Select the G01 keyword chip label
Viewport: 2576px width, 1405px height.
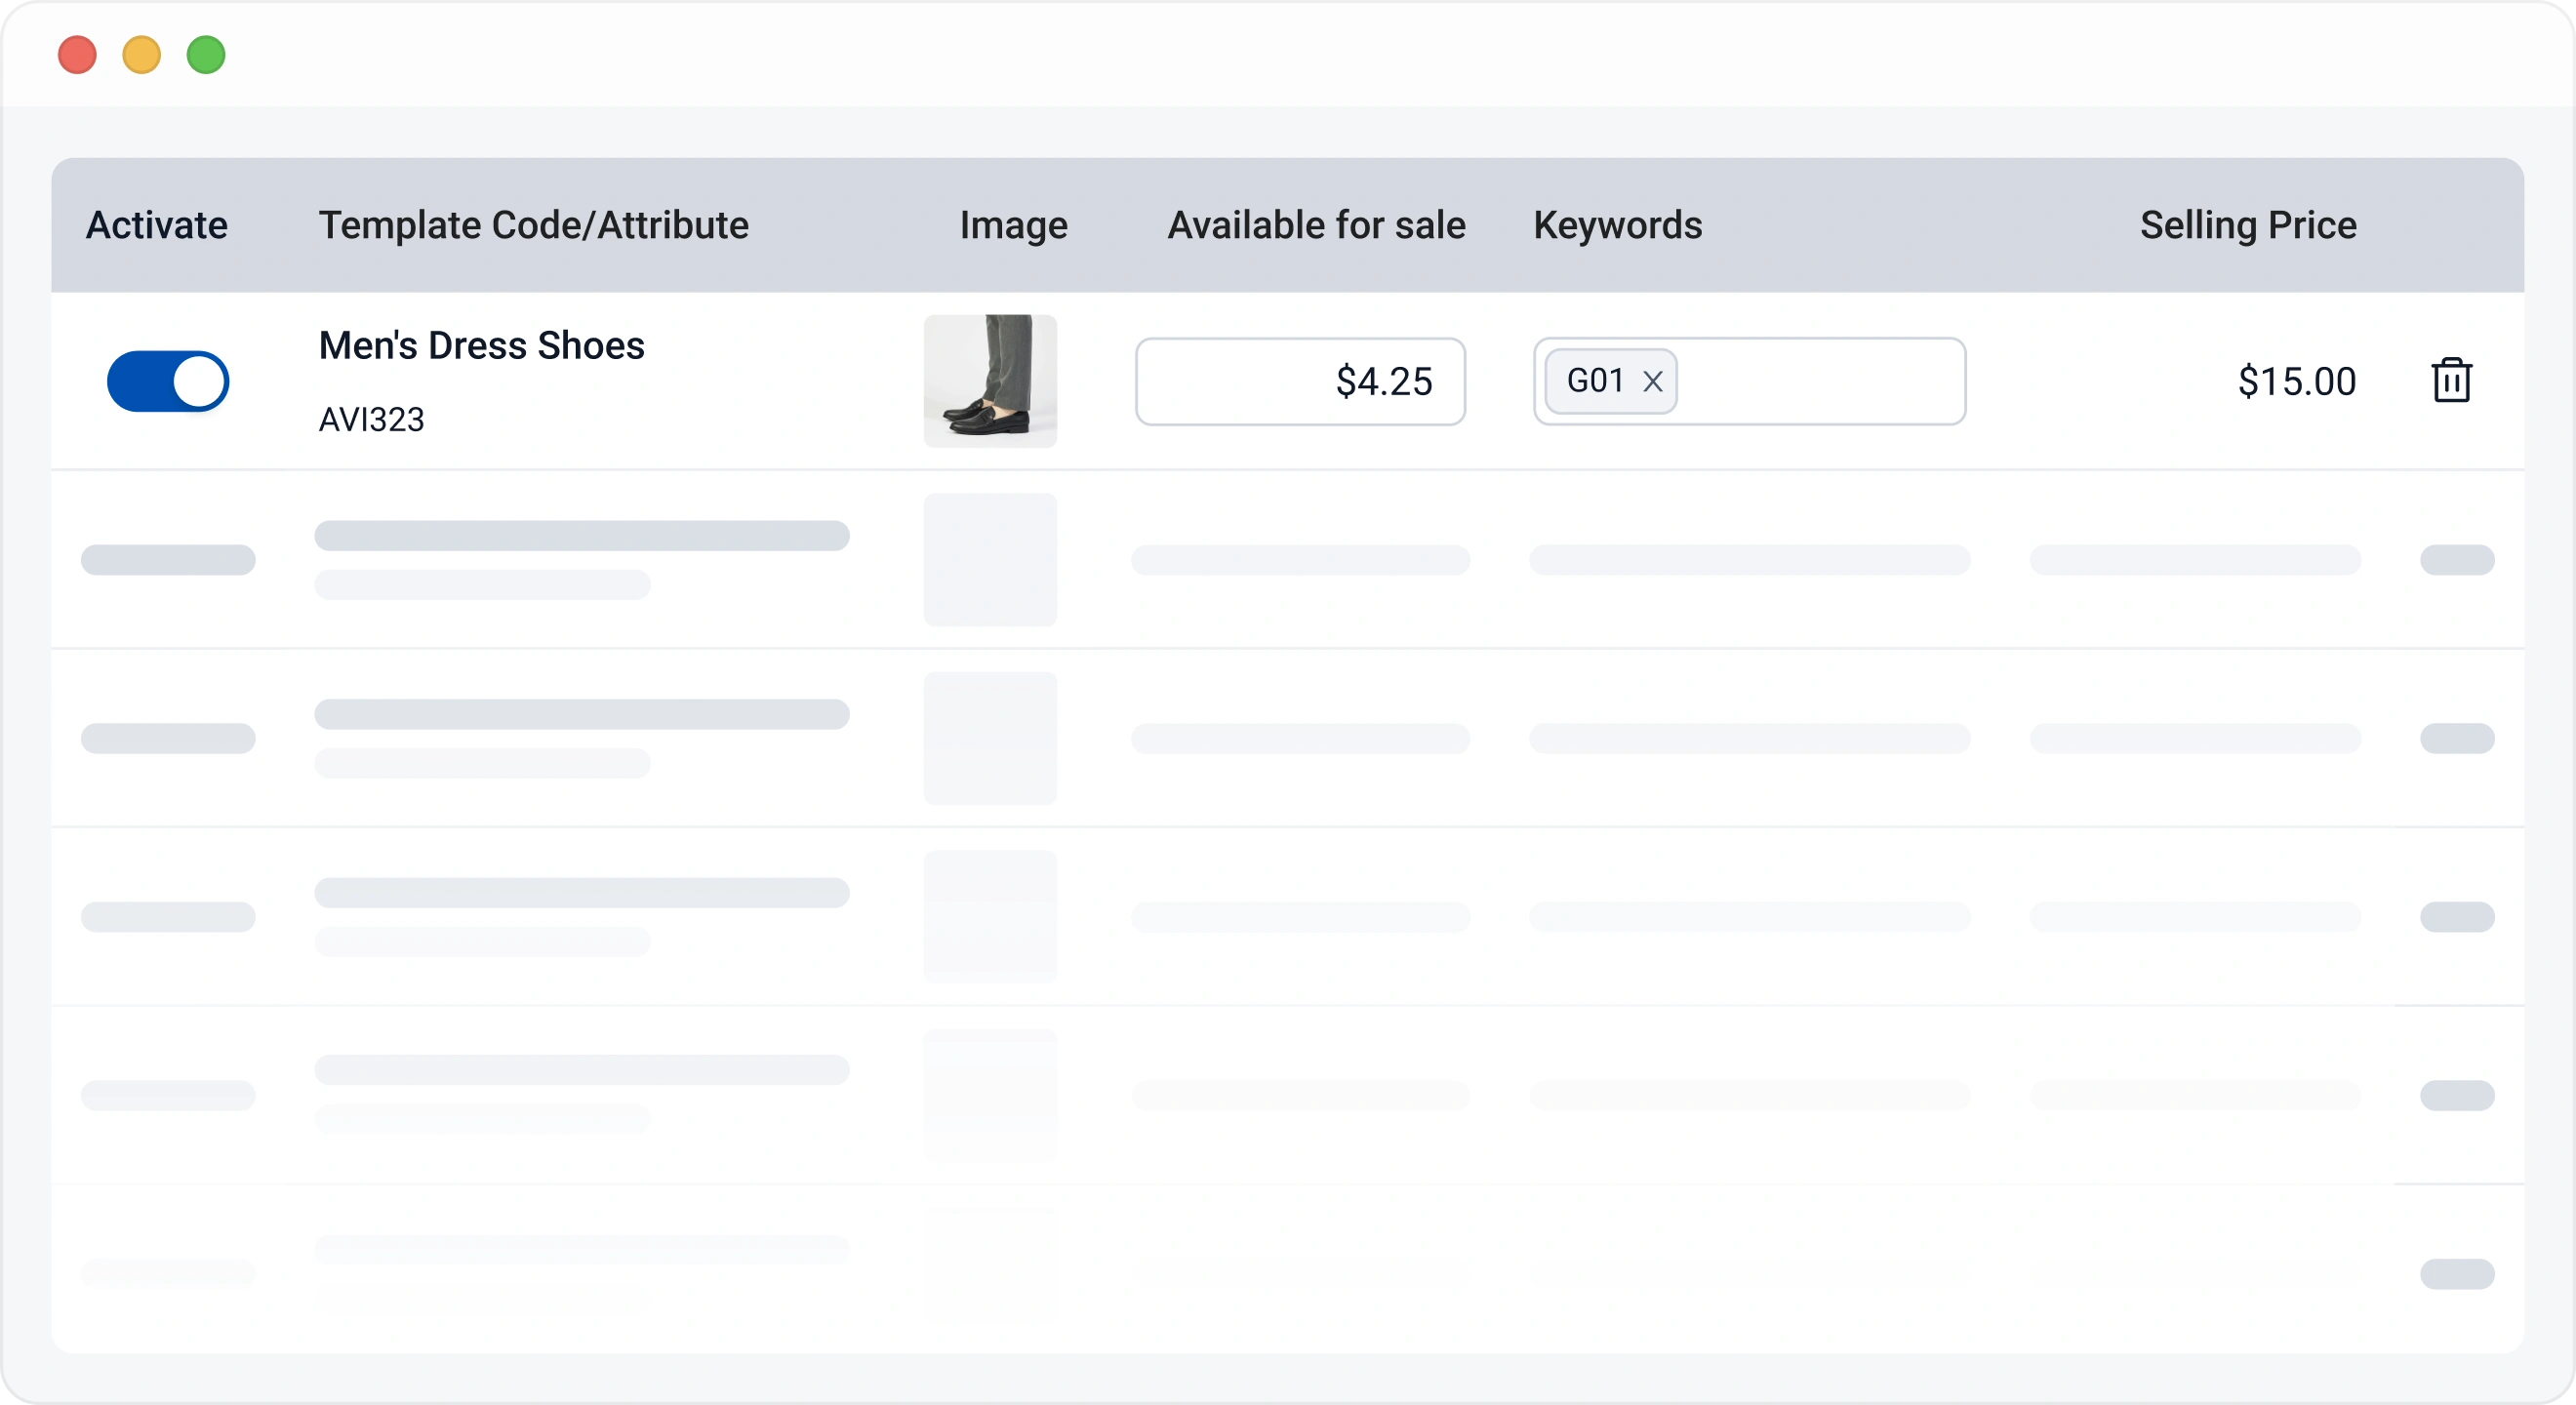pyautogui.click(x=1595, y=381)
